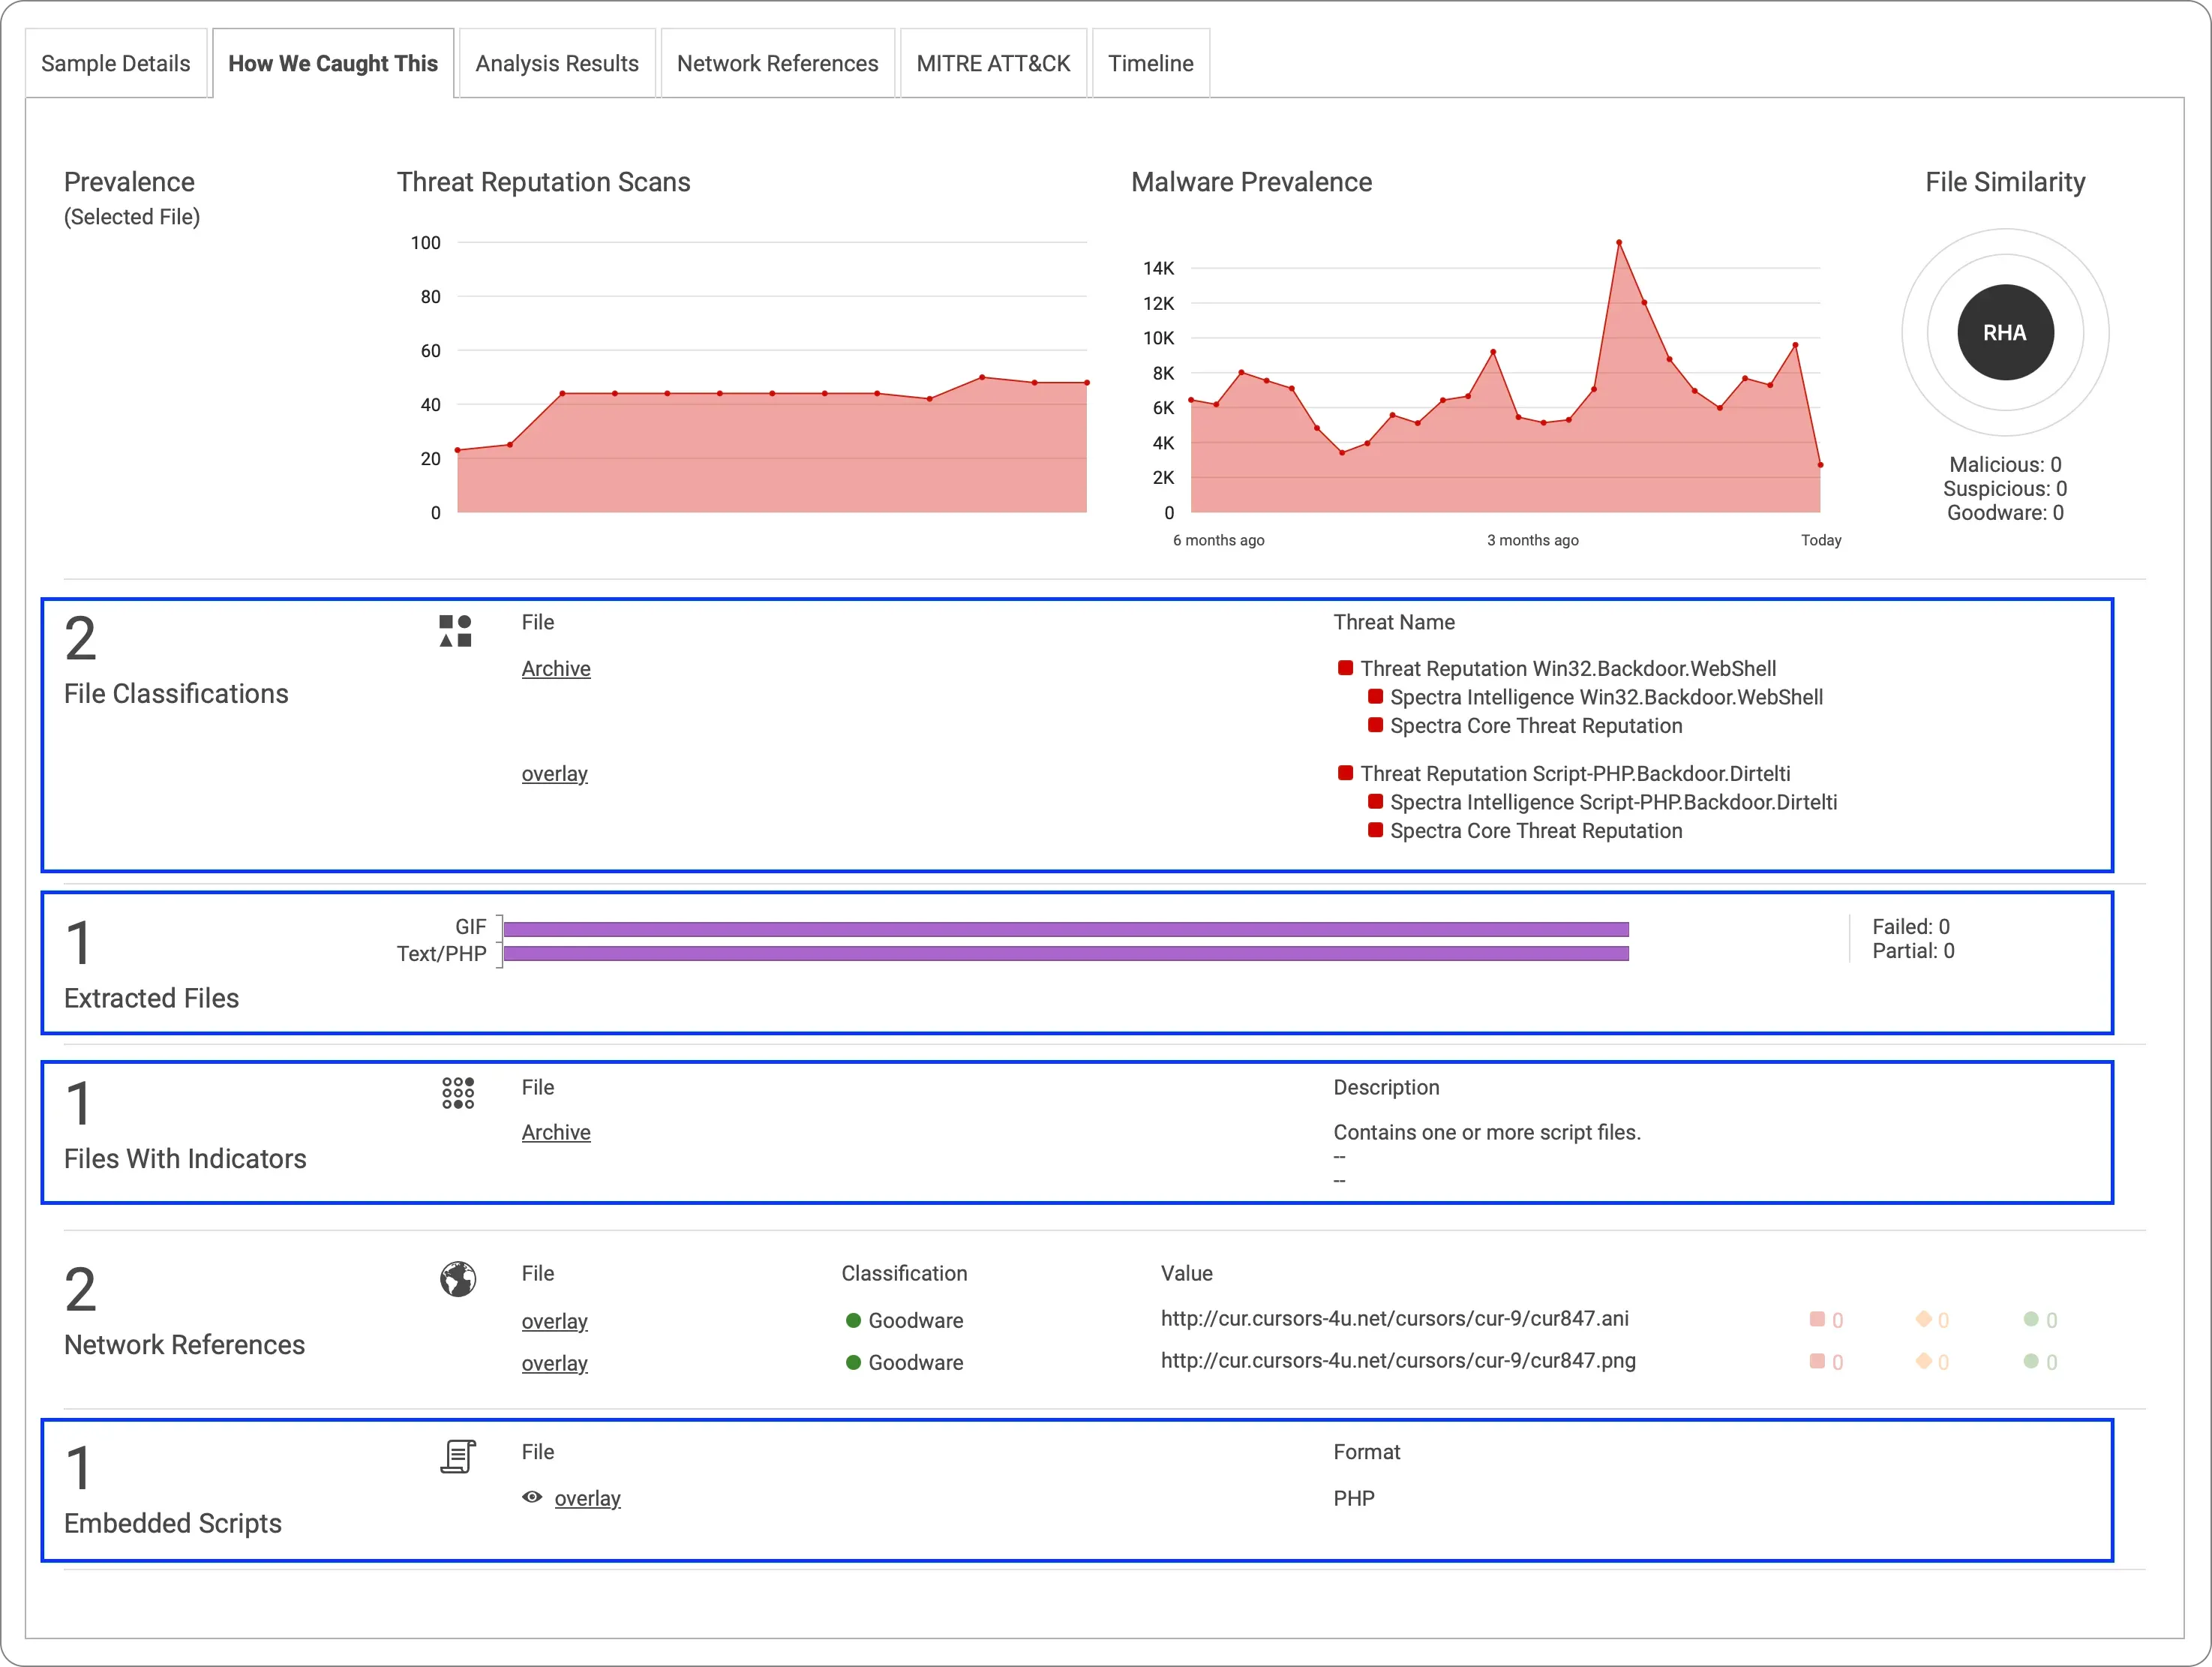Screen dimensions: 2212x1667
Task: Click the RHA File Similarity circle
Action: point(2004,333)
